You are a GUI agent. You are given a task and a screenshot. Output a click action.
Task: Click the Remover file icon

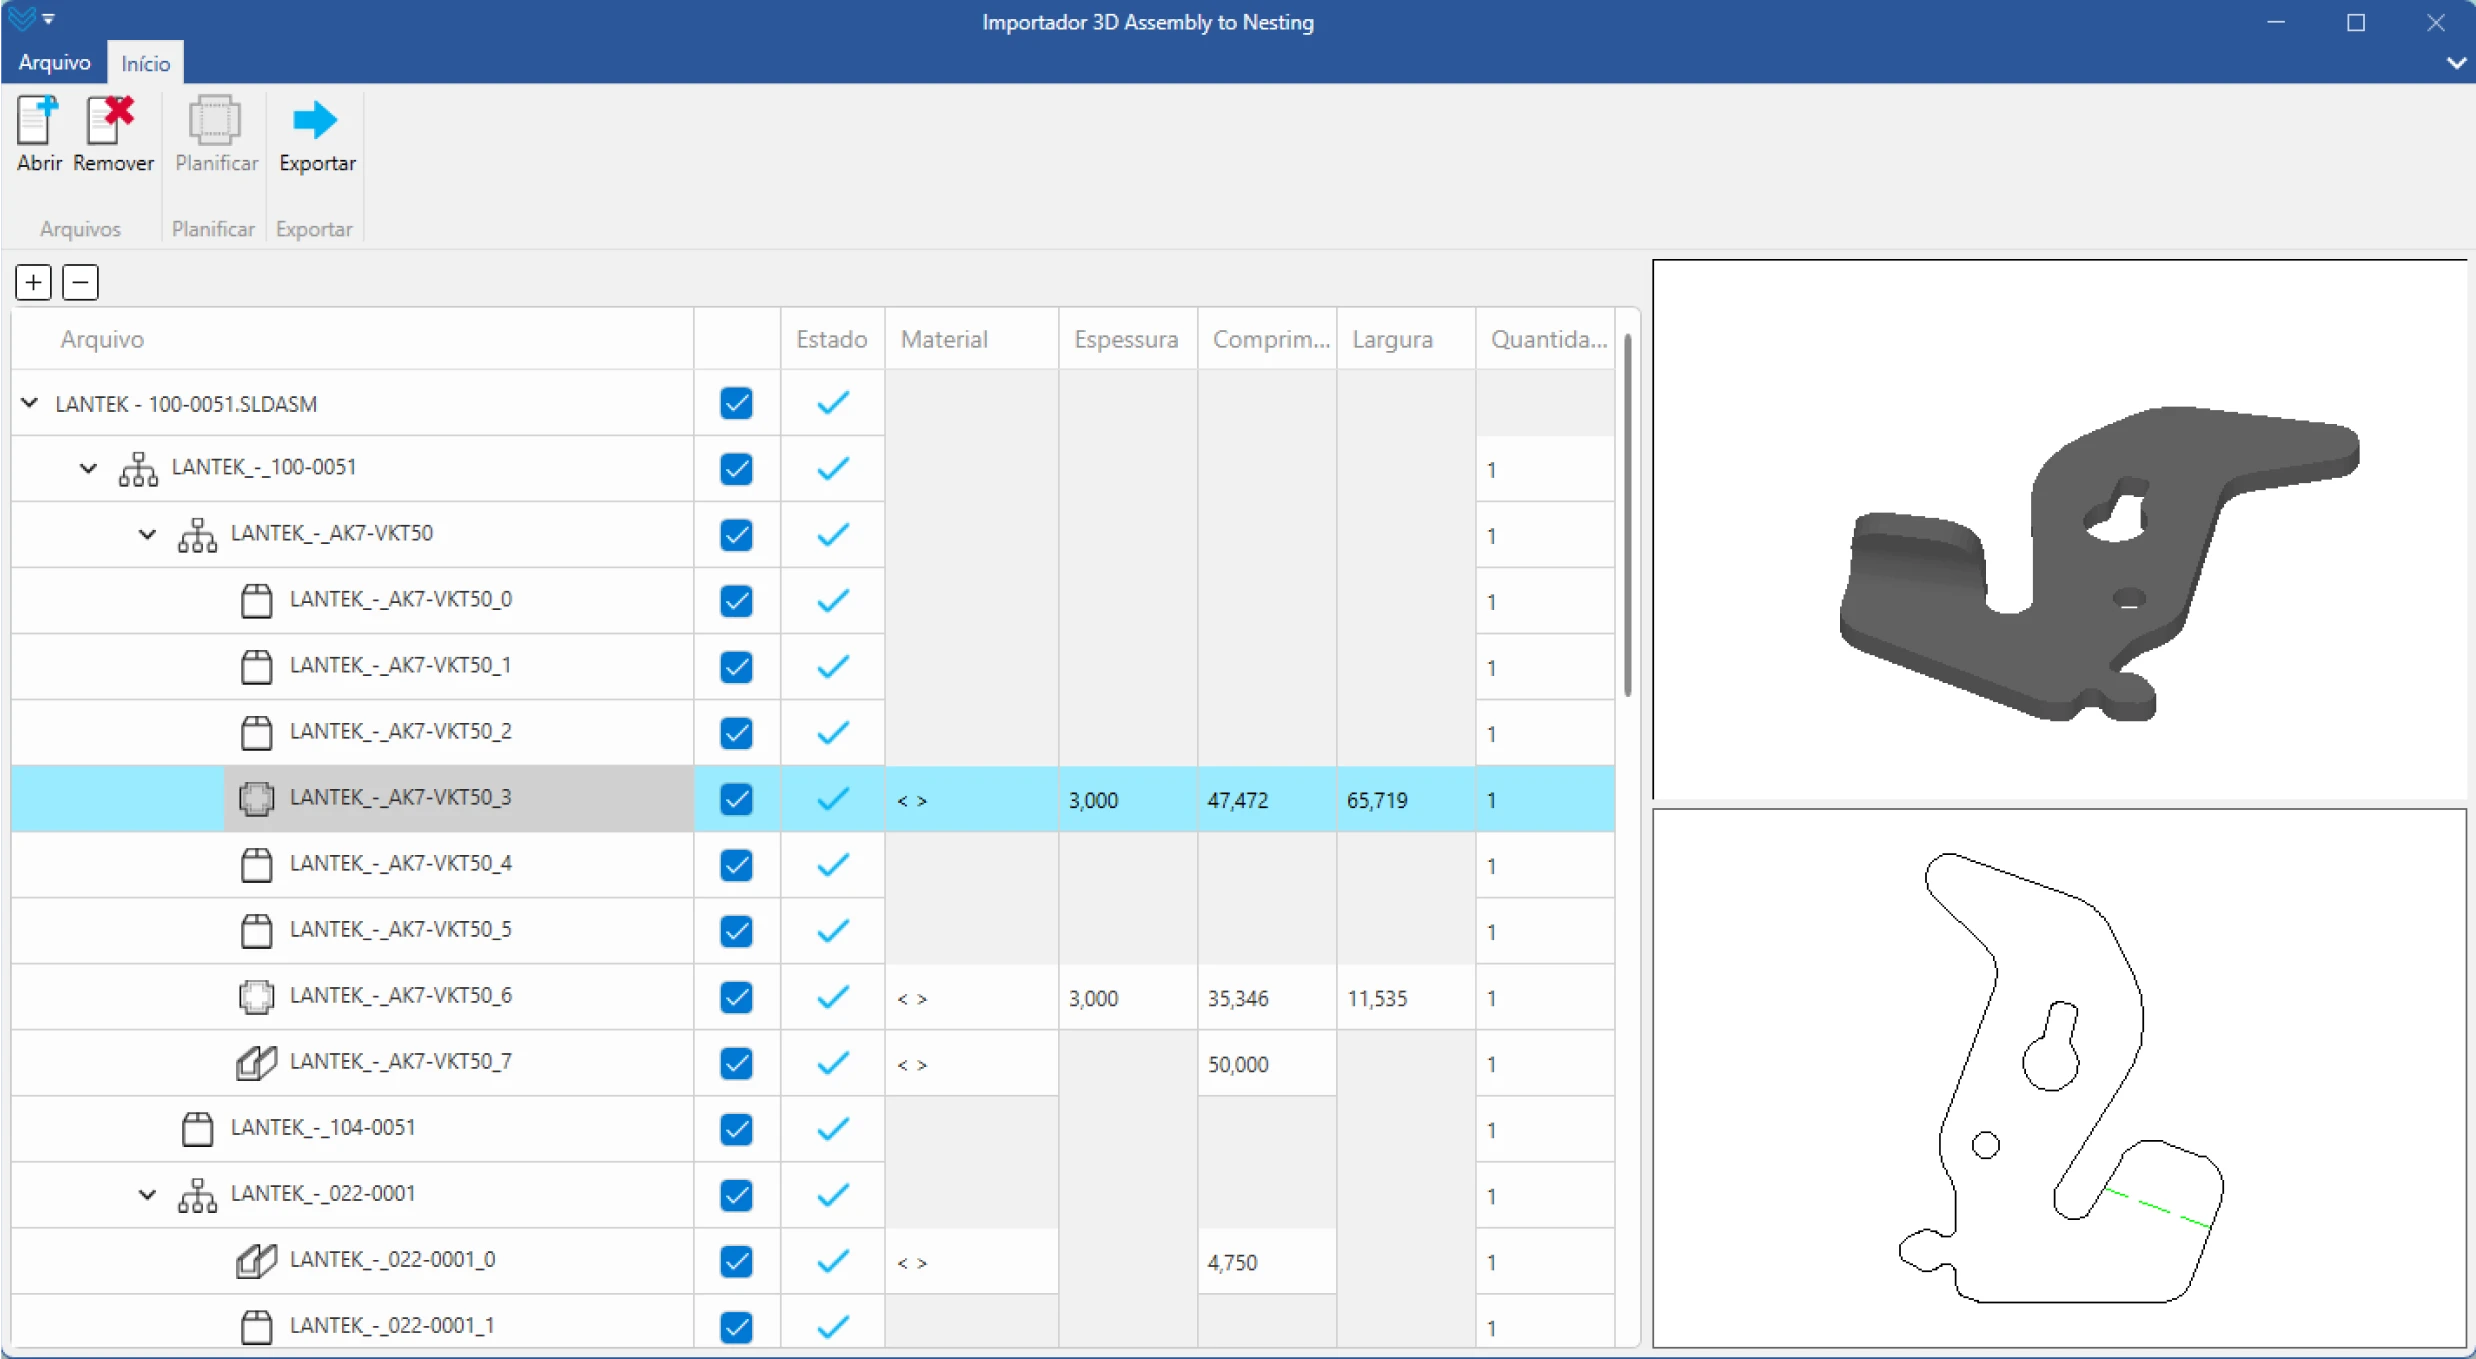pos(111,121)
